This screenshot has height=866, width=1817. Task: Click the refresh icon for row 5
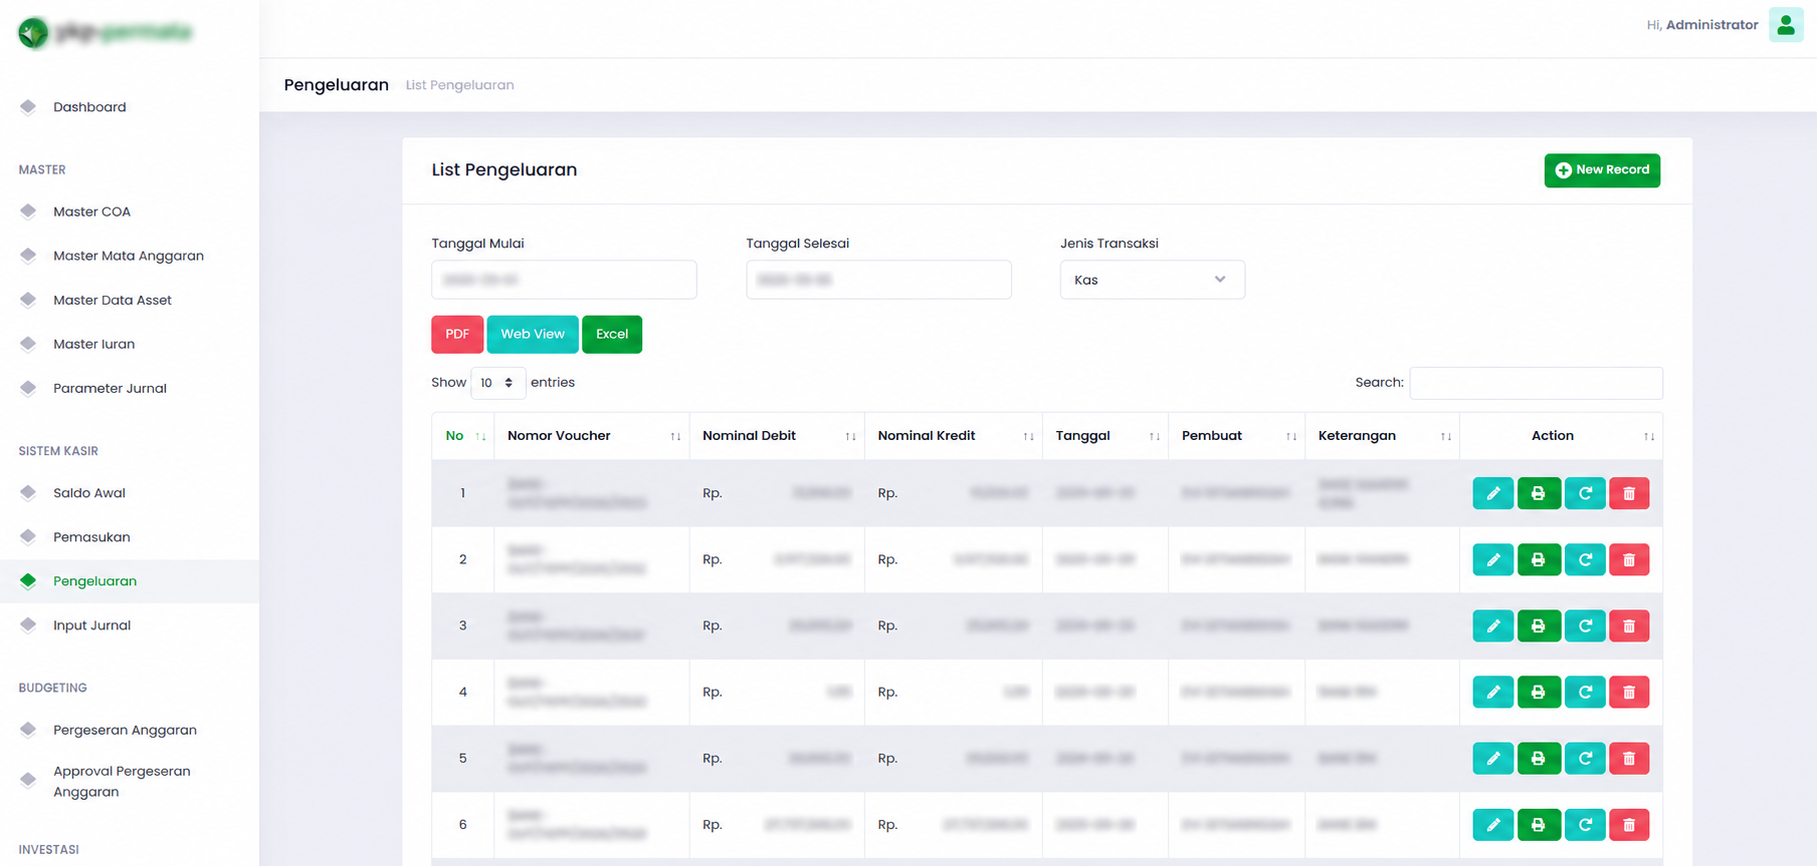(1585, 758)
